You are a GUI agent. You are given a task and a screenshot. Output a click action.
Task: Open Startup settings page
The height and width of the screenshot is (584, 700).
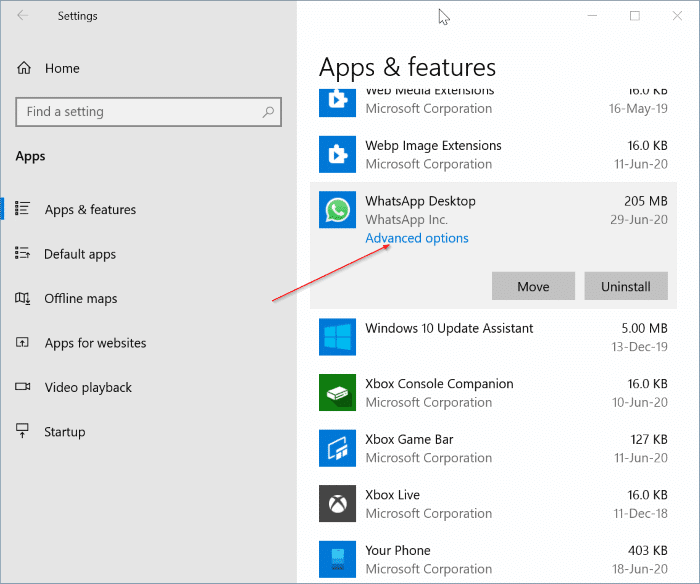click(x=65, y=432)
